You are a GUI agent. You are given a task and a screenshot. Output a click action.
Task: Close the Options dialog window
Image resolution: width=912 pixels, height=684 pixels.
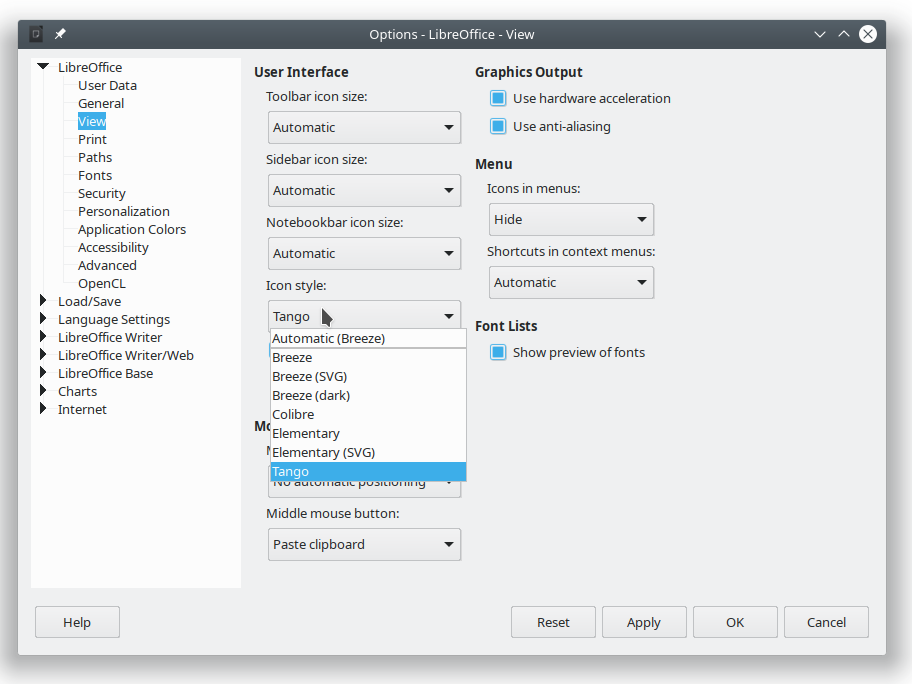pos(868,34)
